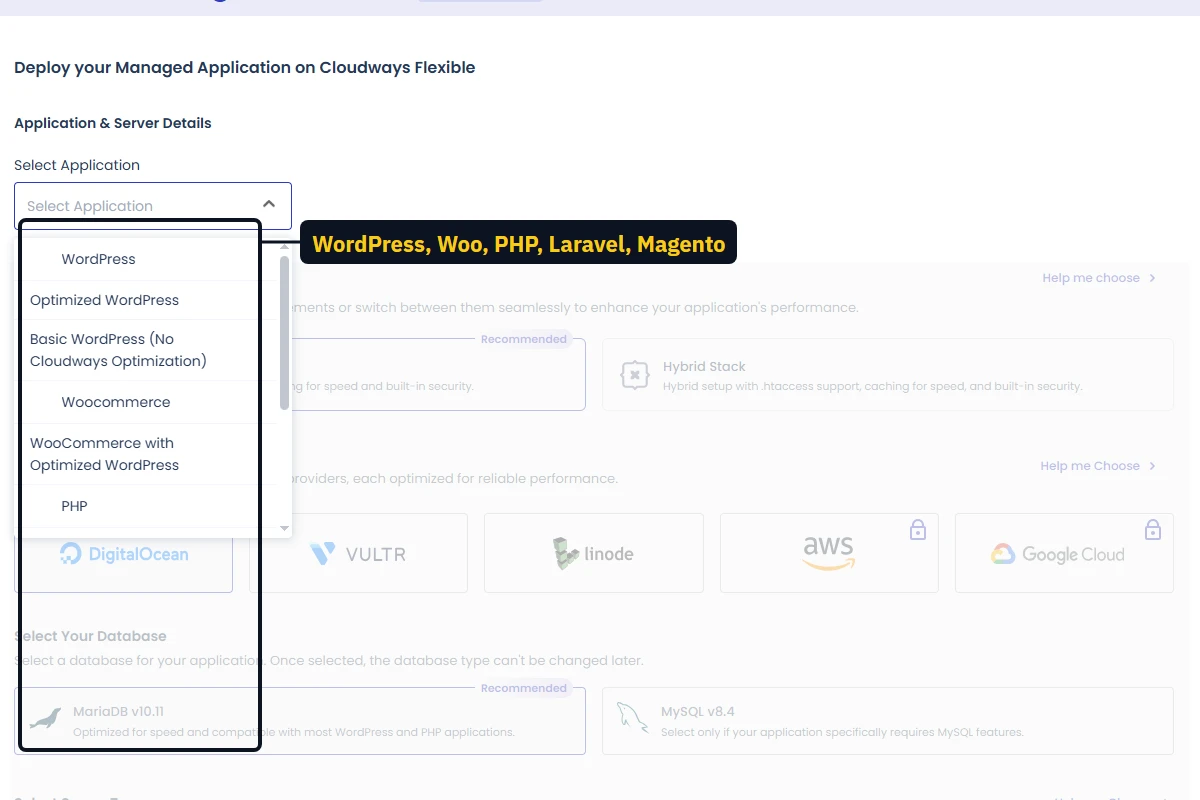
Task: Select the Hybrid Stack card
Action: point(887,374)
